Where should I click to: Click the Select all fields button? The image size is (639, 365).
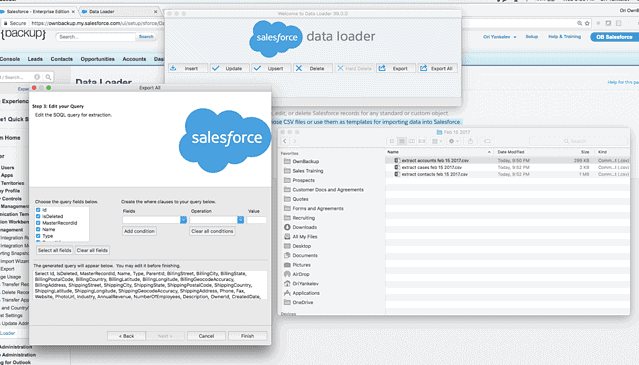click(55, 250)
